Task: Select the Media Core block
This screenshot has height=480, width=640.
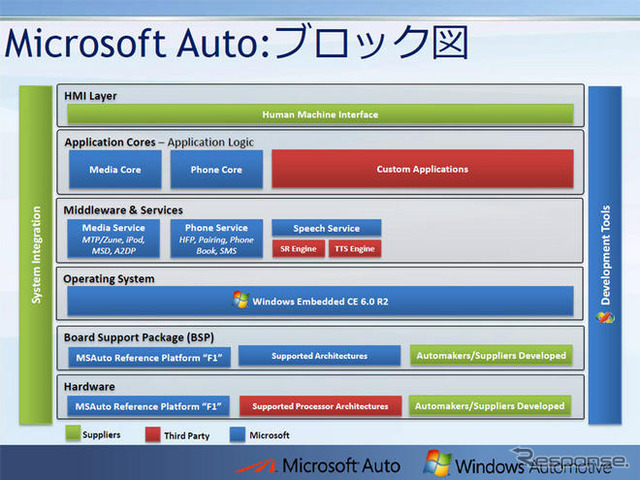Action: click(115, 169)
